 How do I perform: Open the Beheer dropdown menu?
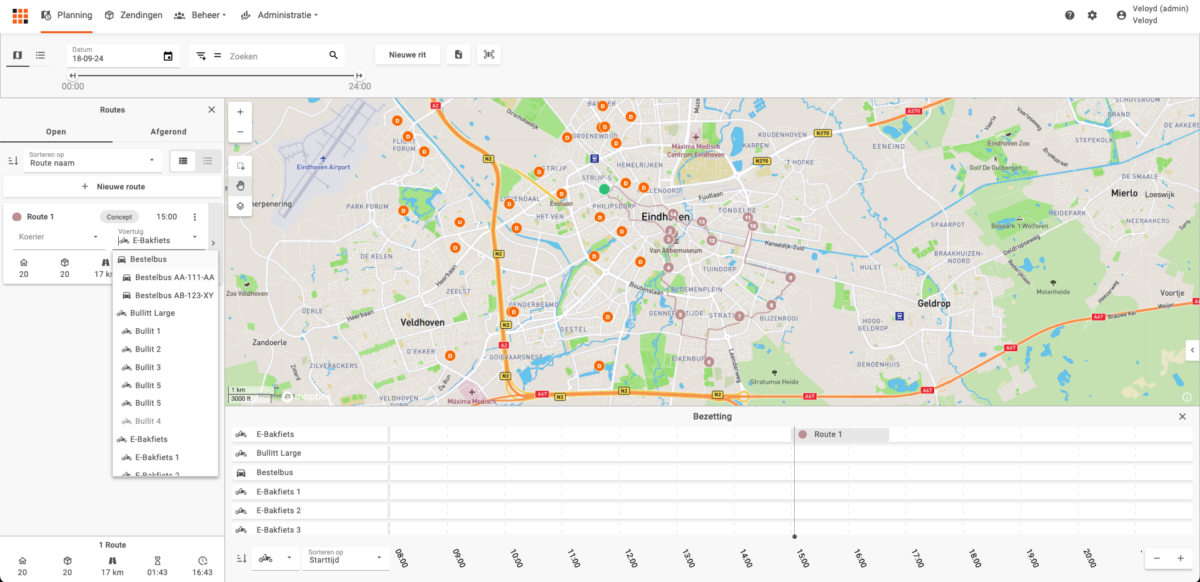pyautogui.click(x=200, y=15)
